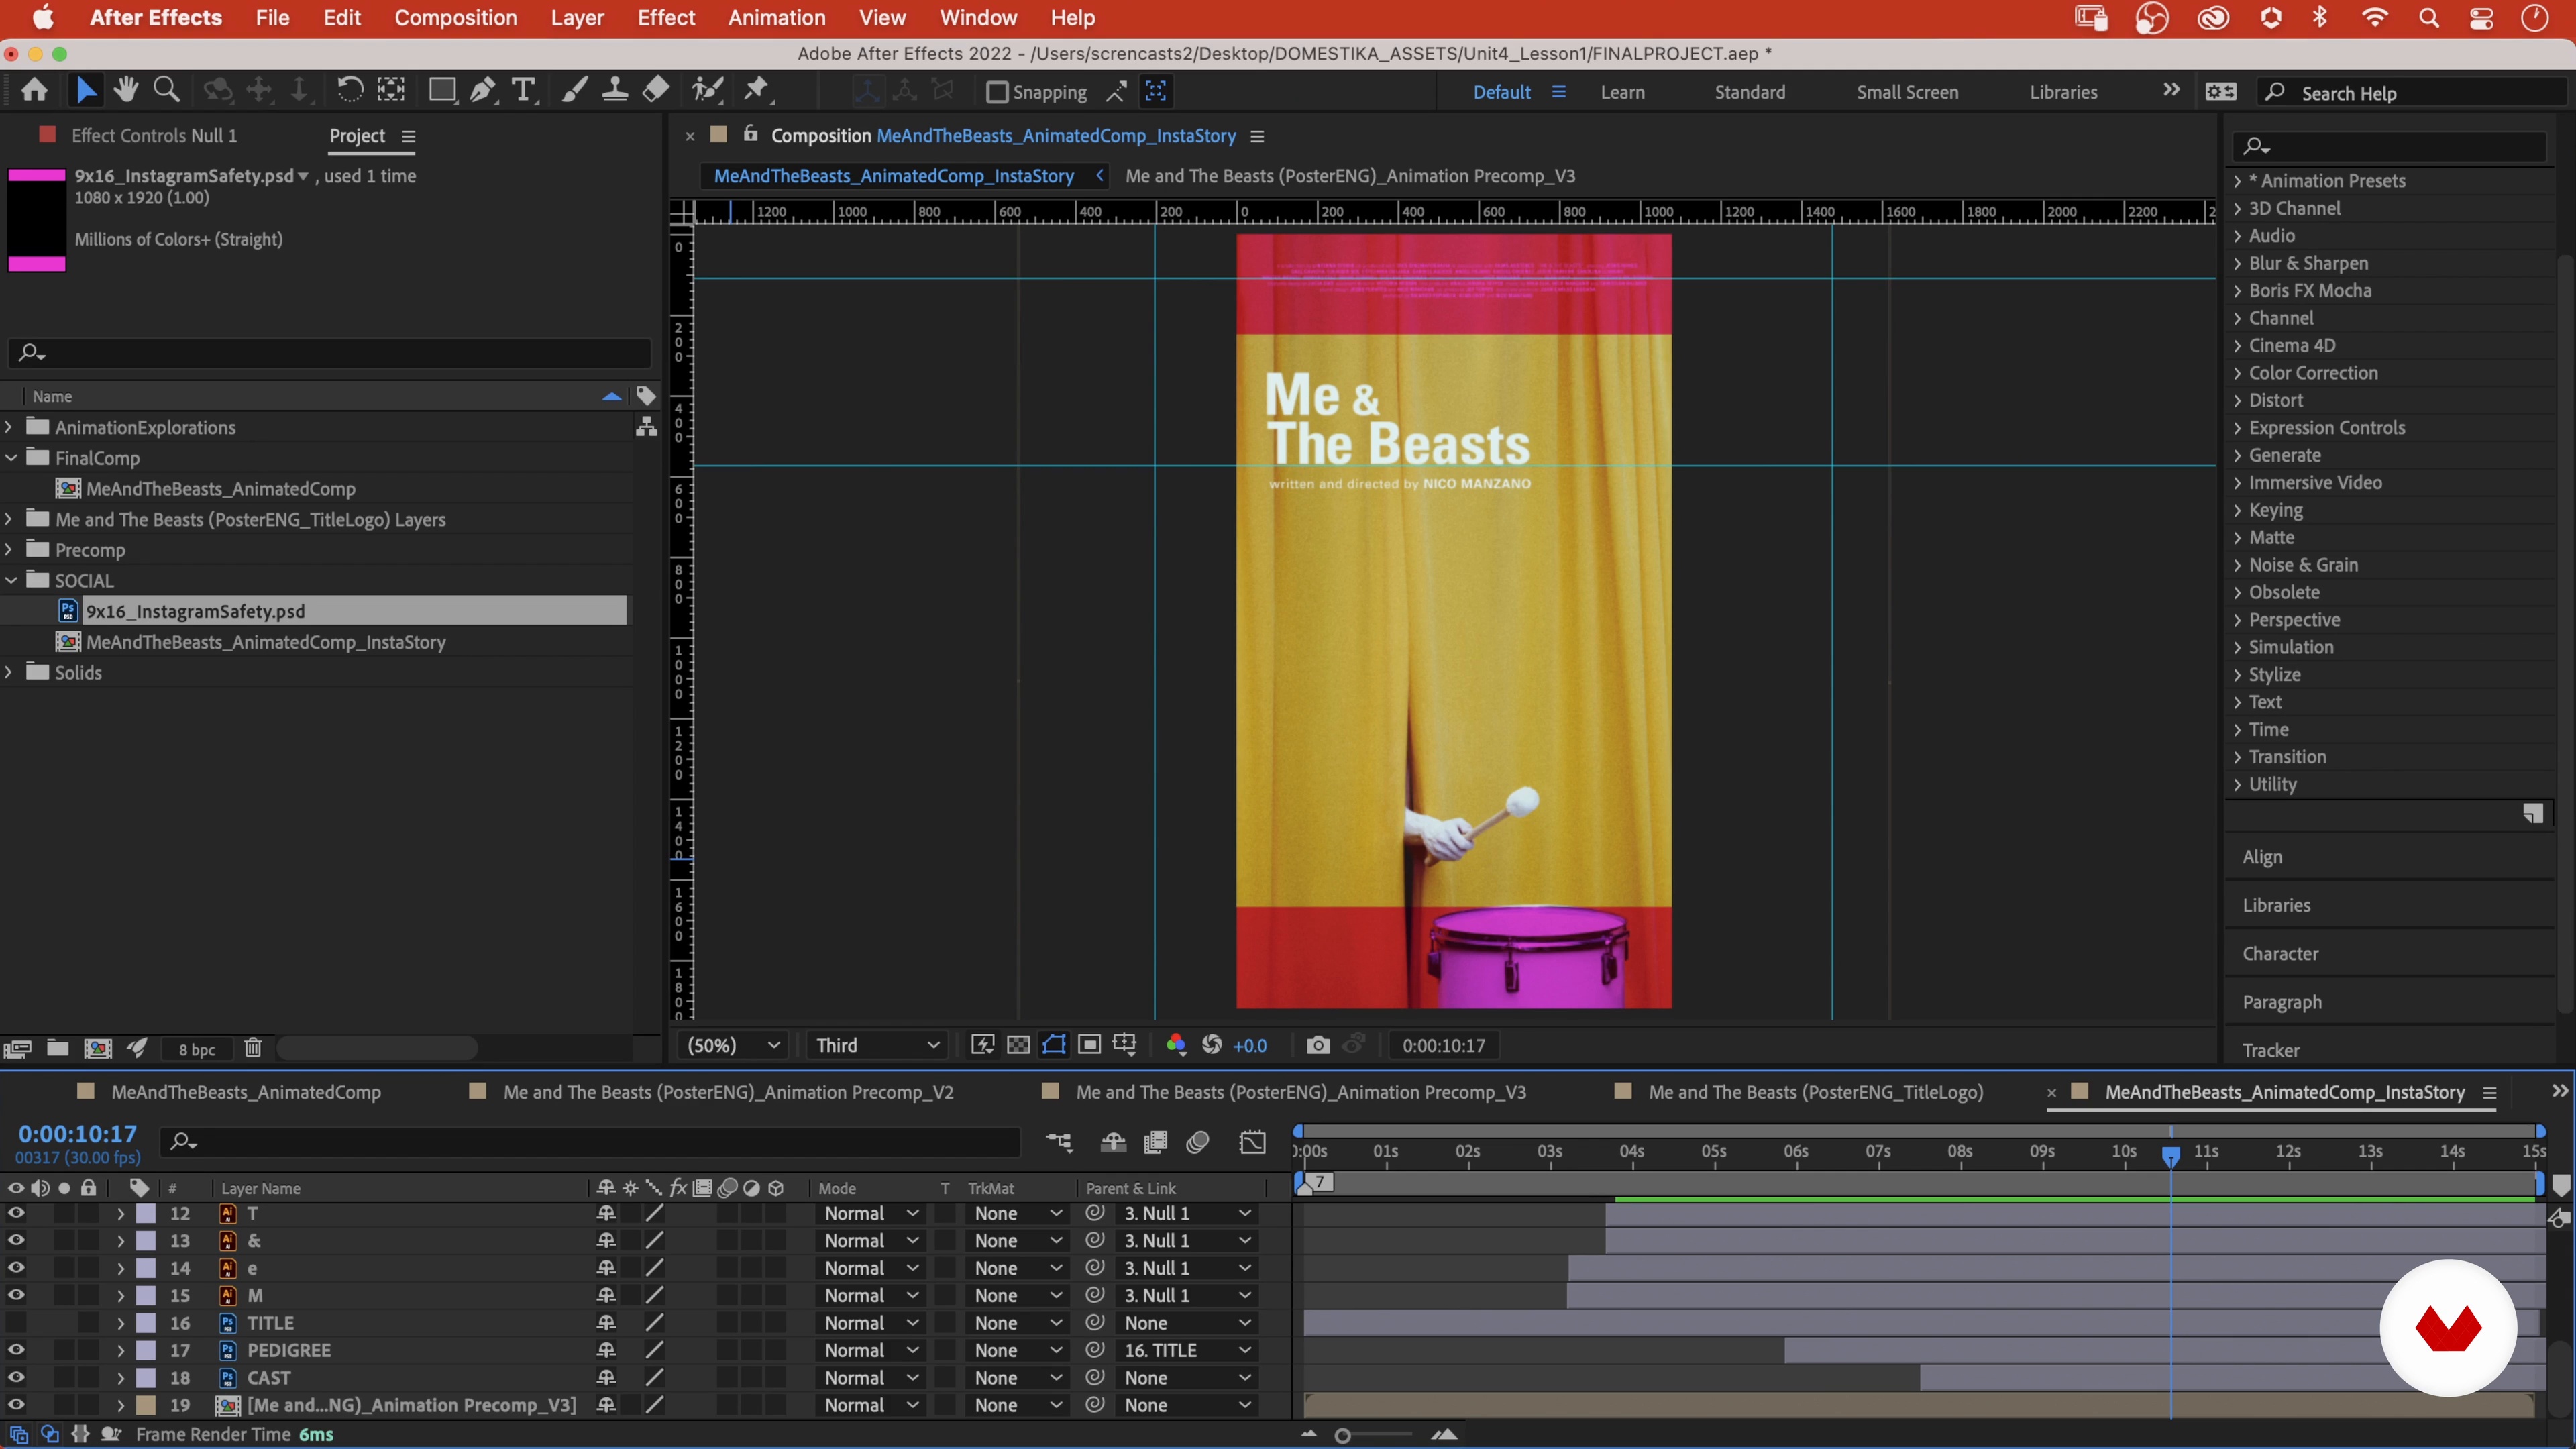Expand the Blur & Sharpen effects category
2576x1449 pixels.
pyautogui.click(x=2237, y=263)
